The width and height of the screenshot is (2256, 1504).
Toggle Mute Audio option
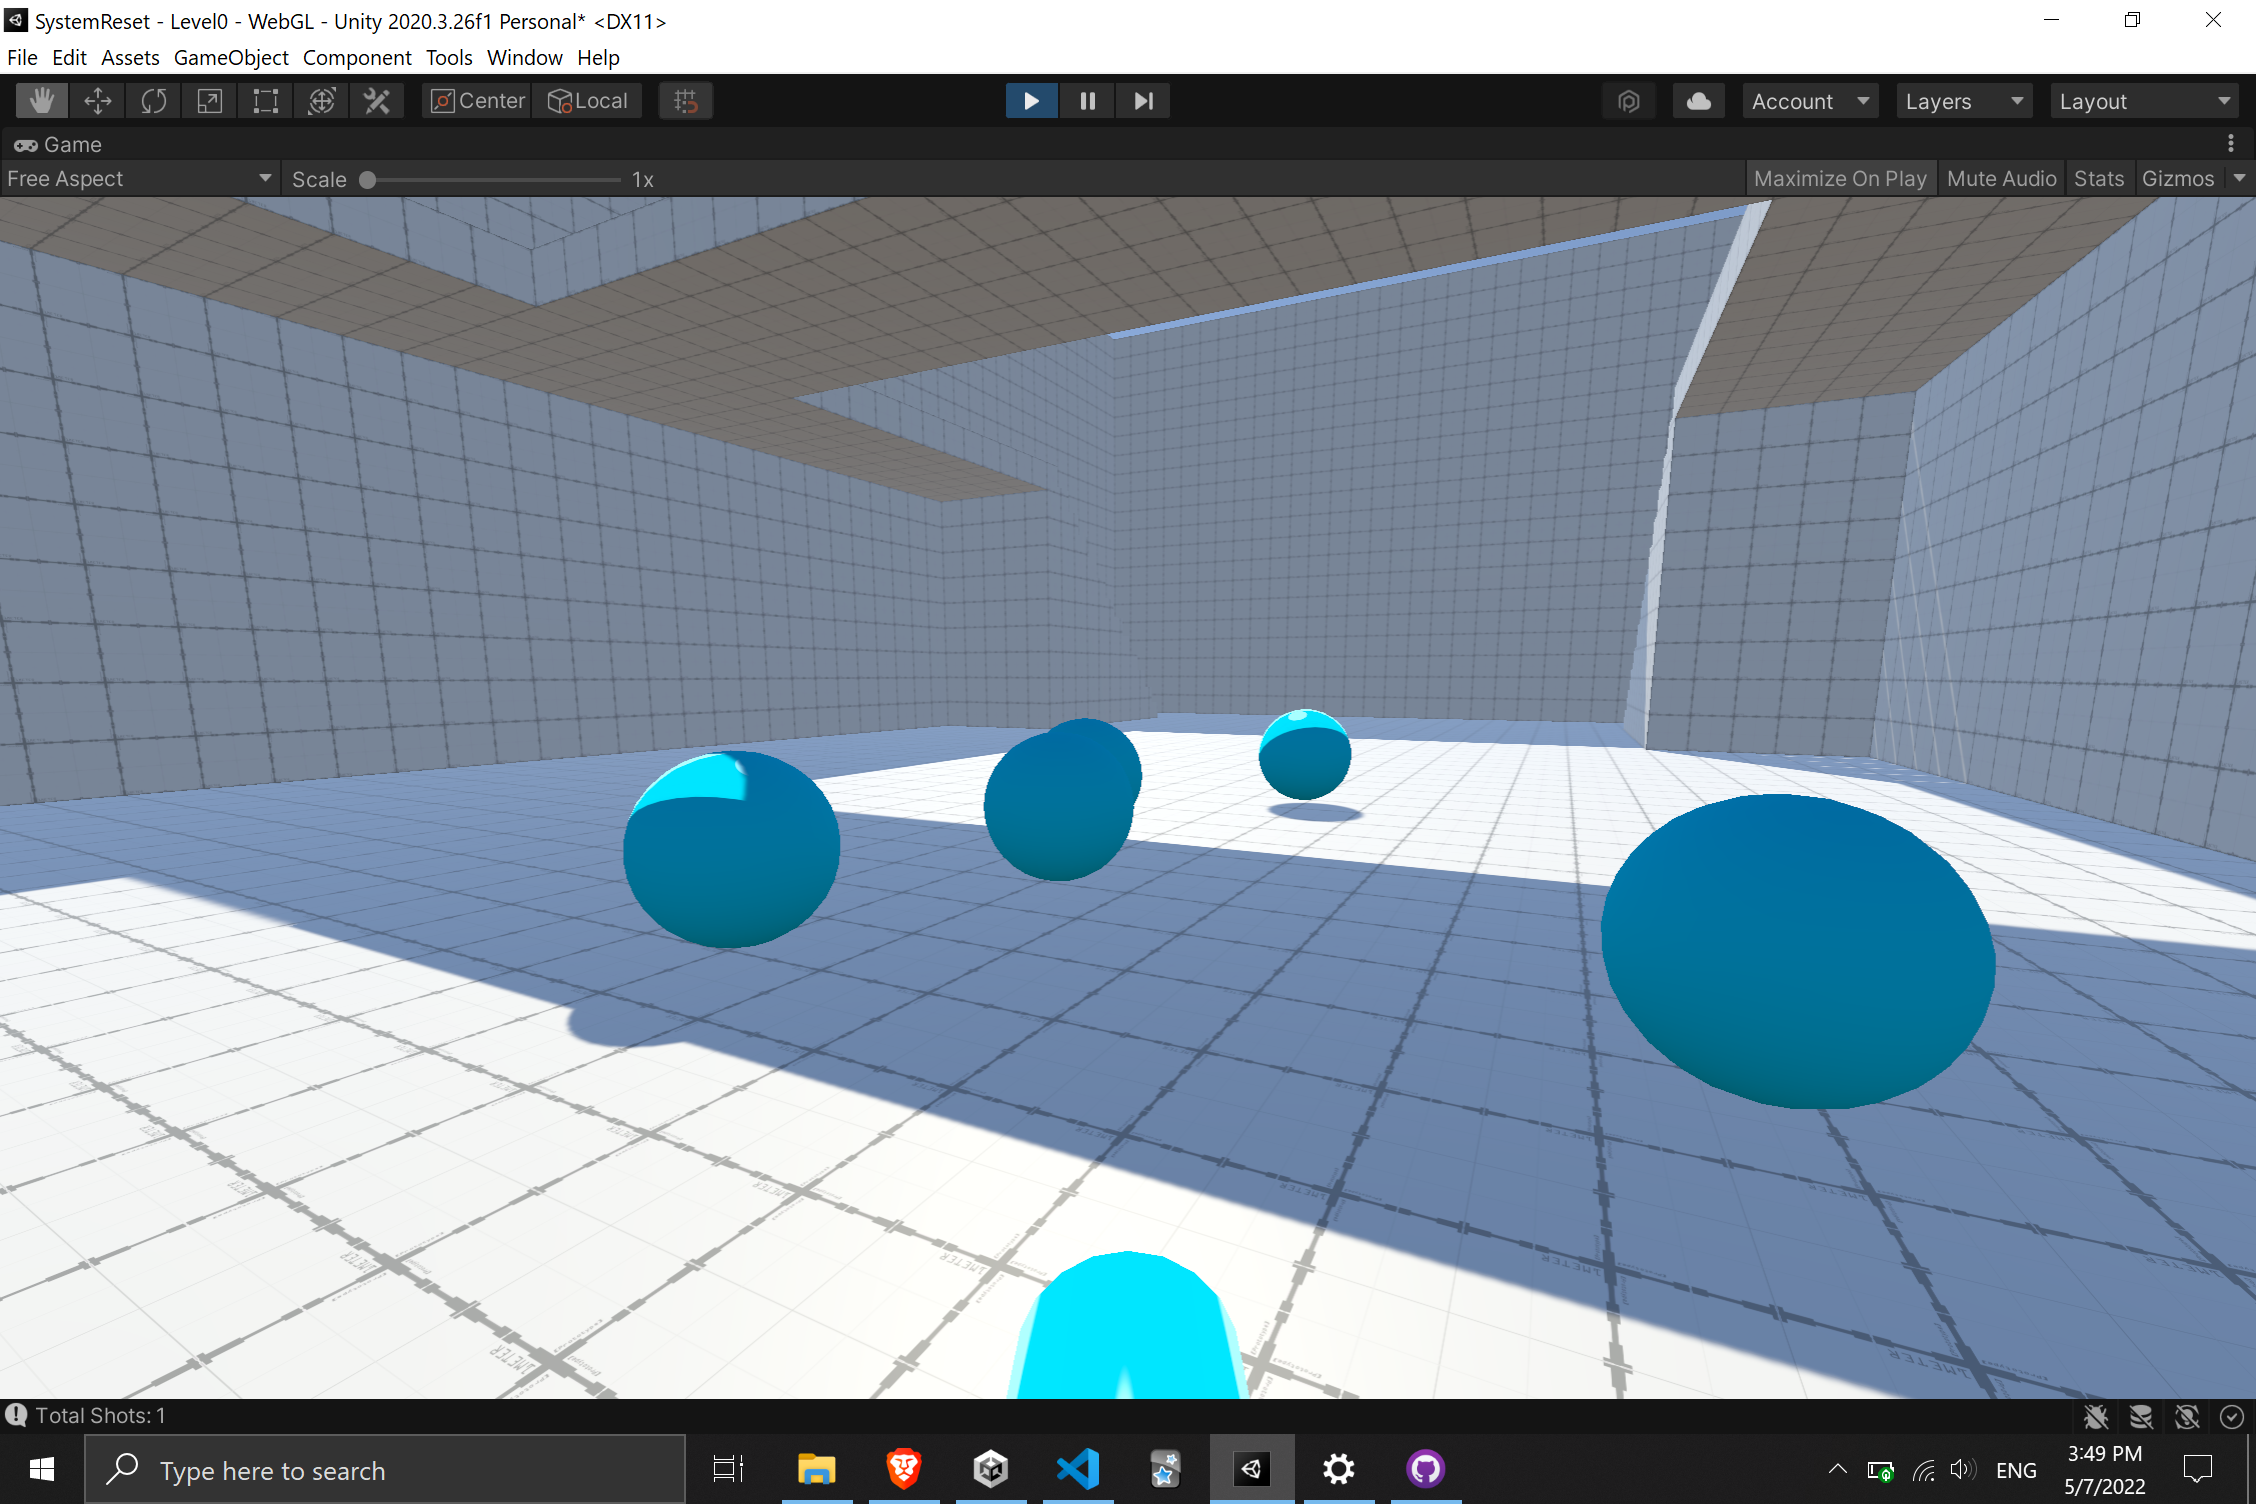[x=2001, y=179]
